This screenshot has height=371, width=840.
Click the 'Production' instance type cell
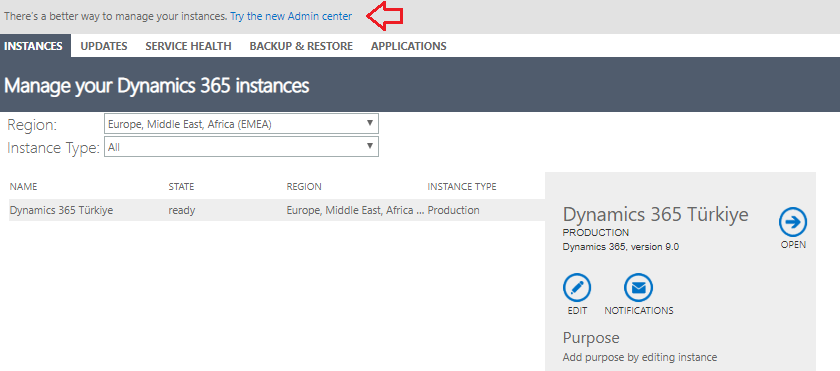tap(453, 210)
